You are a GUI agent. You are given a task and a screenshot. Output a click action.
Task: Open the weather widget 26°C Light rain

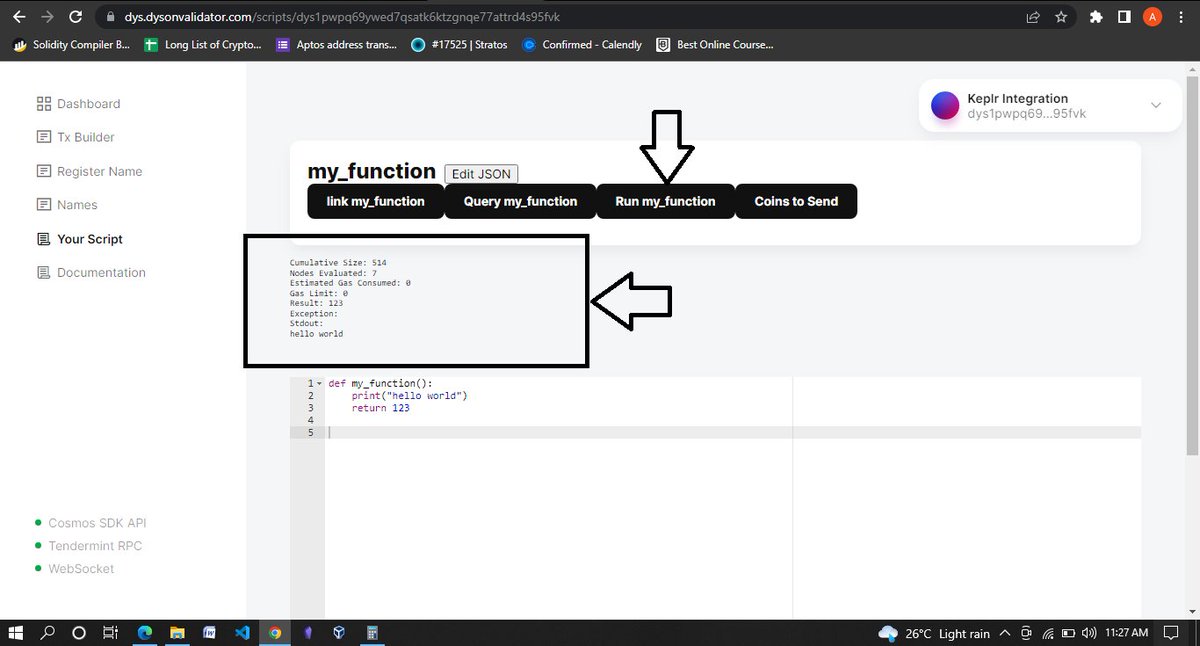pyautogui.click(x=934, y=633)
